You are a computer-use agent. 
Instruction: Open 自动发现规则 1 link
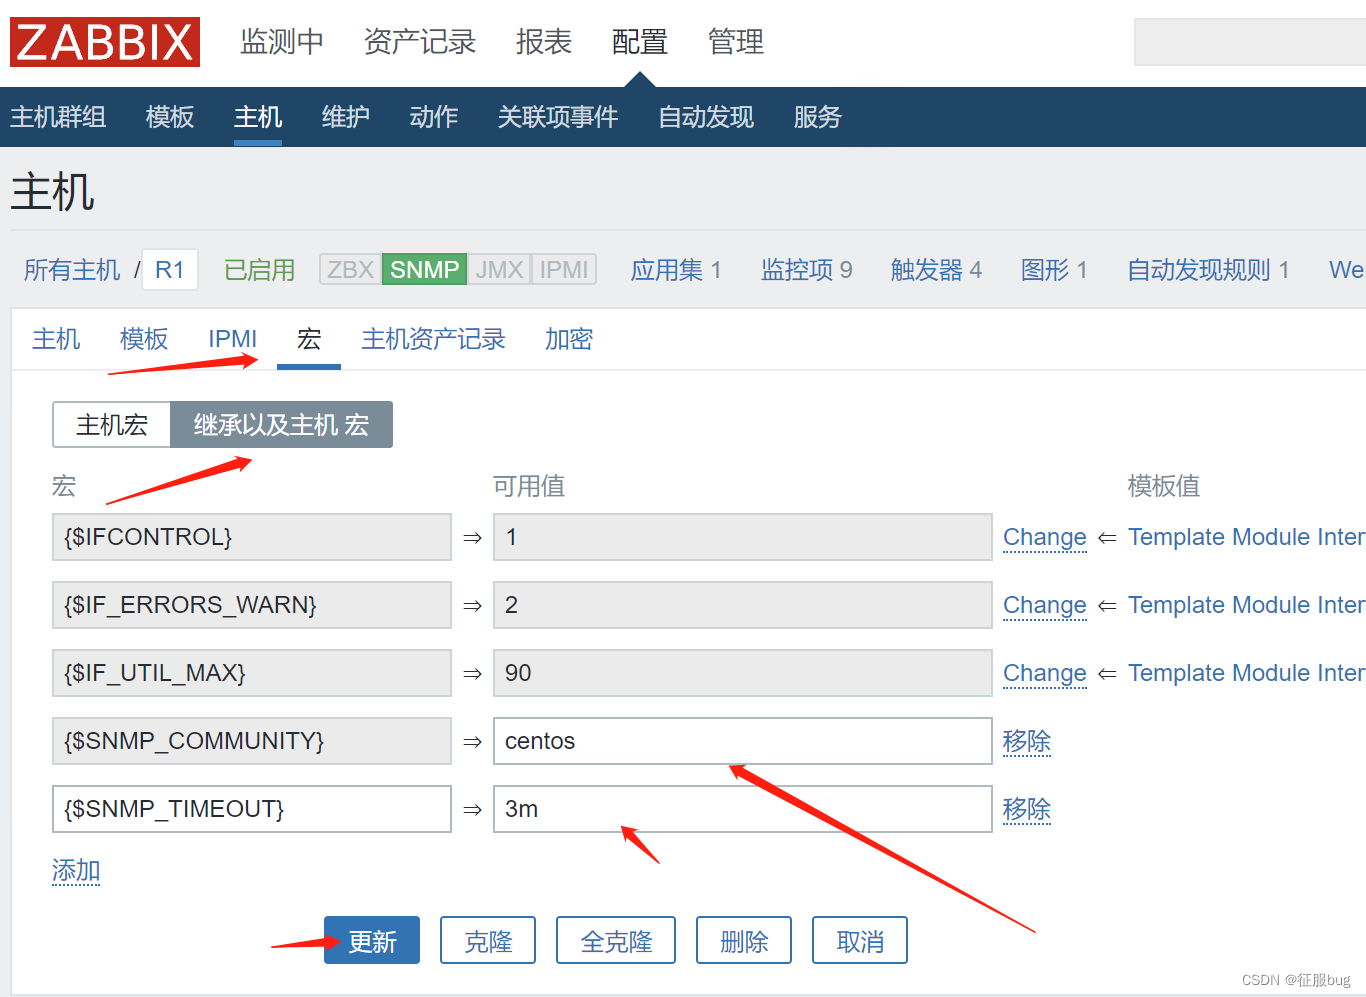[1208, 270]
